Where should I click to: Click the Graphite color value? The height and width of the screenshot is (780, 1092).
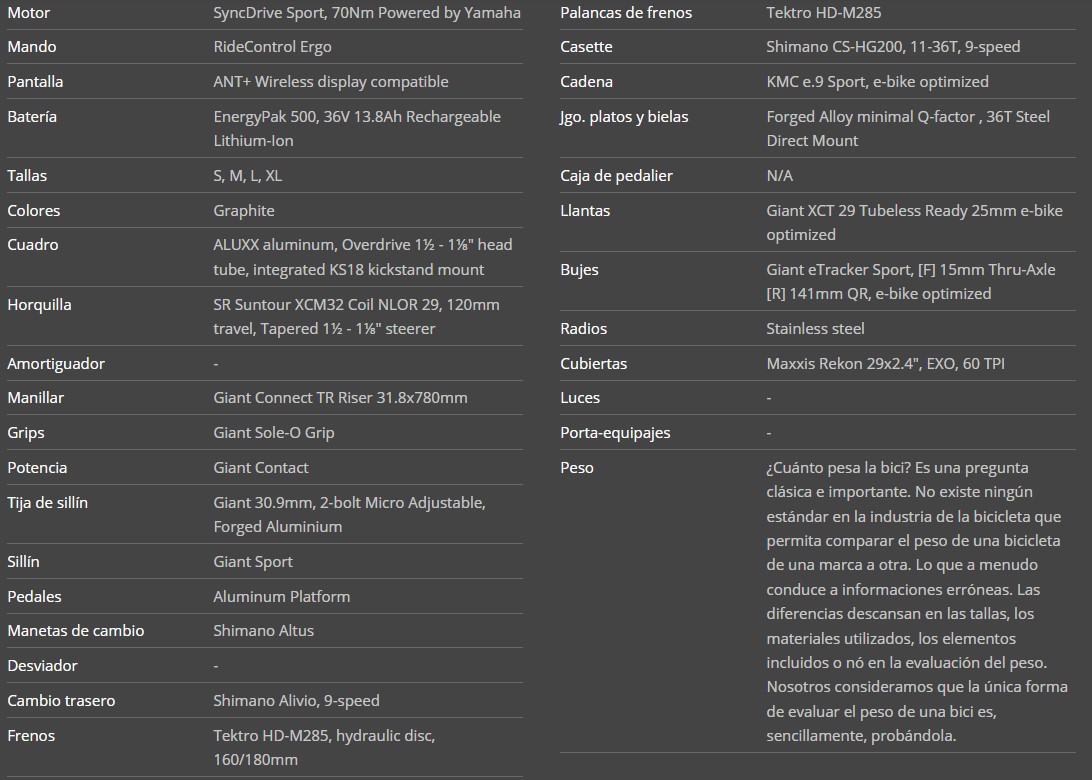click(x=243, y=211)
